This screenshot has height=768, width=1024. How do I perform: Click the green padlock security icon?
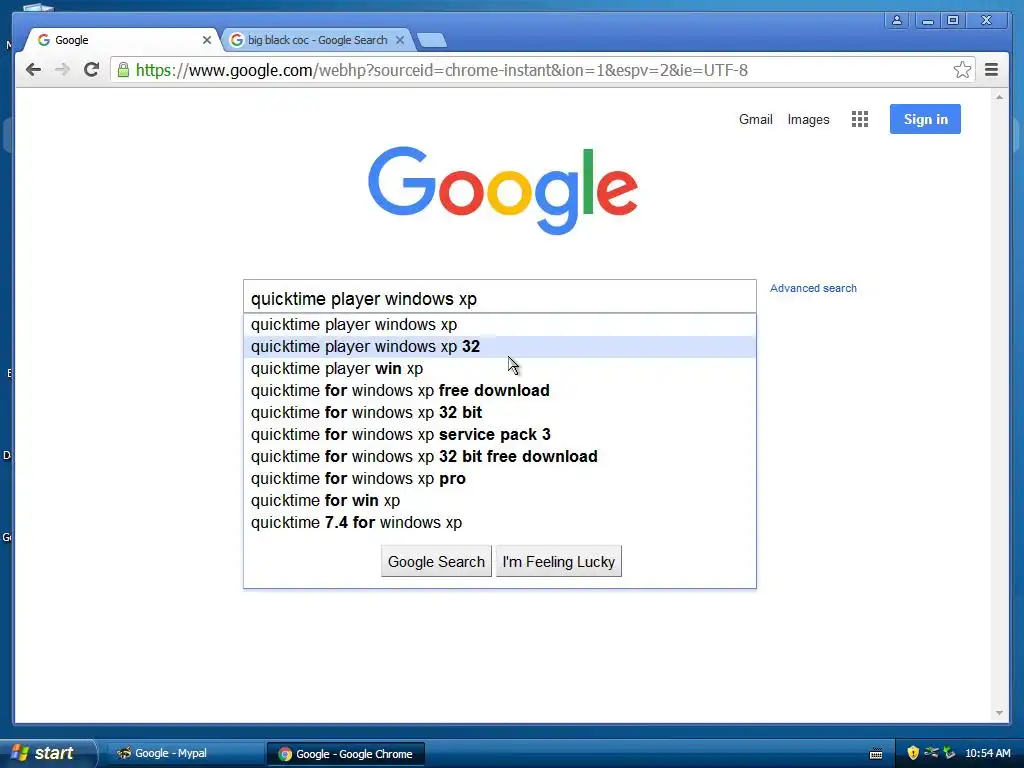point(123,70)
